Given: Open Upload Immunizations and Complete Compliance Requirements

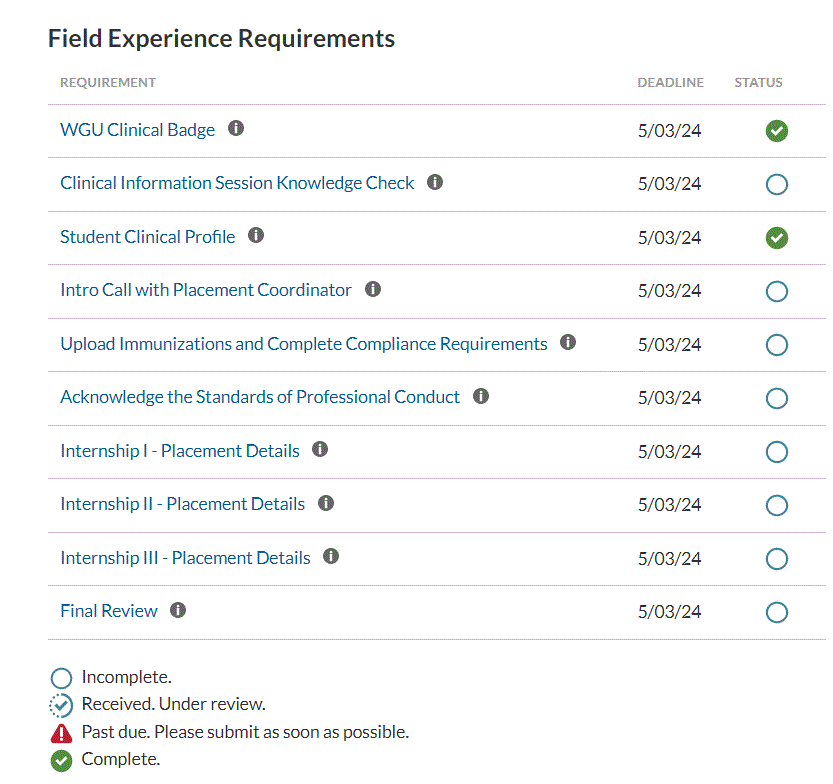Looking at the screenshot, I should tap(303, 344).
